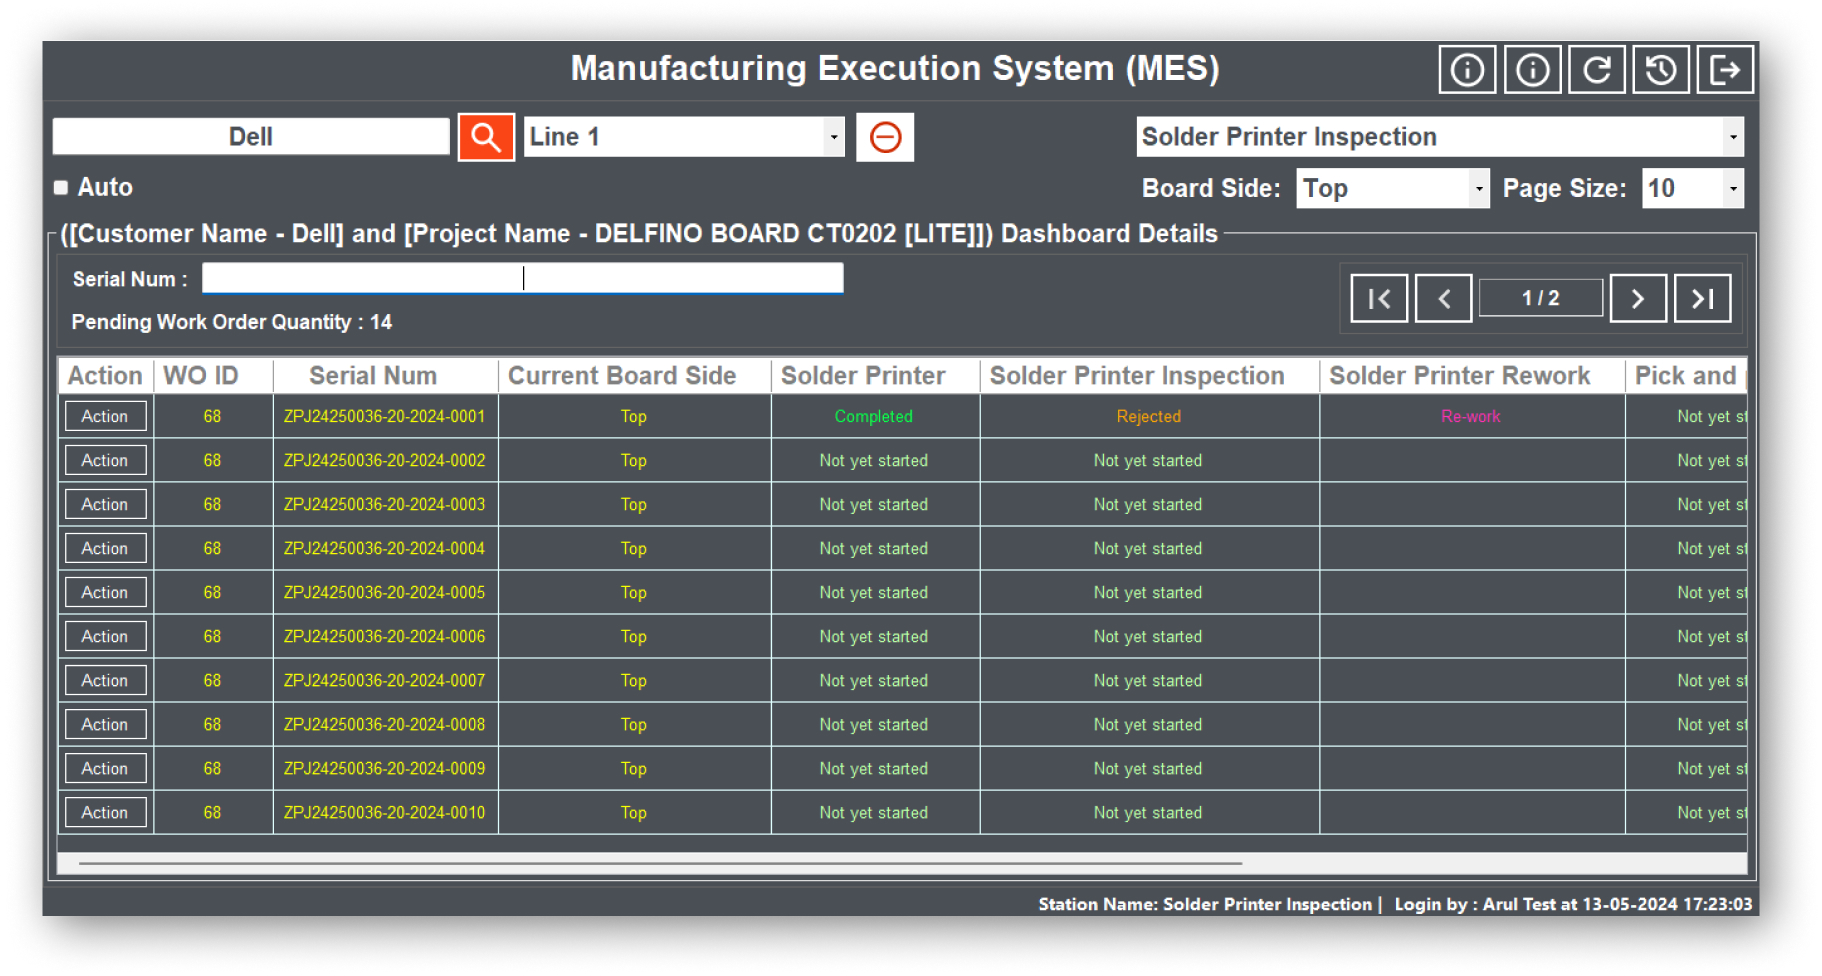Click the refresh icon in header
1822x976 pixels.
pos(1596,70)
